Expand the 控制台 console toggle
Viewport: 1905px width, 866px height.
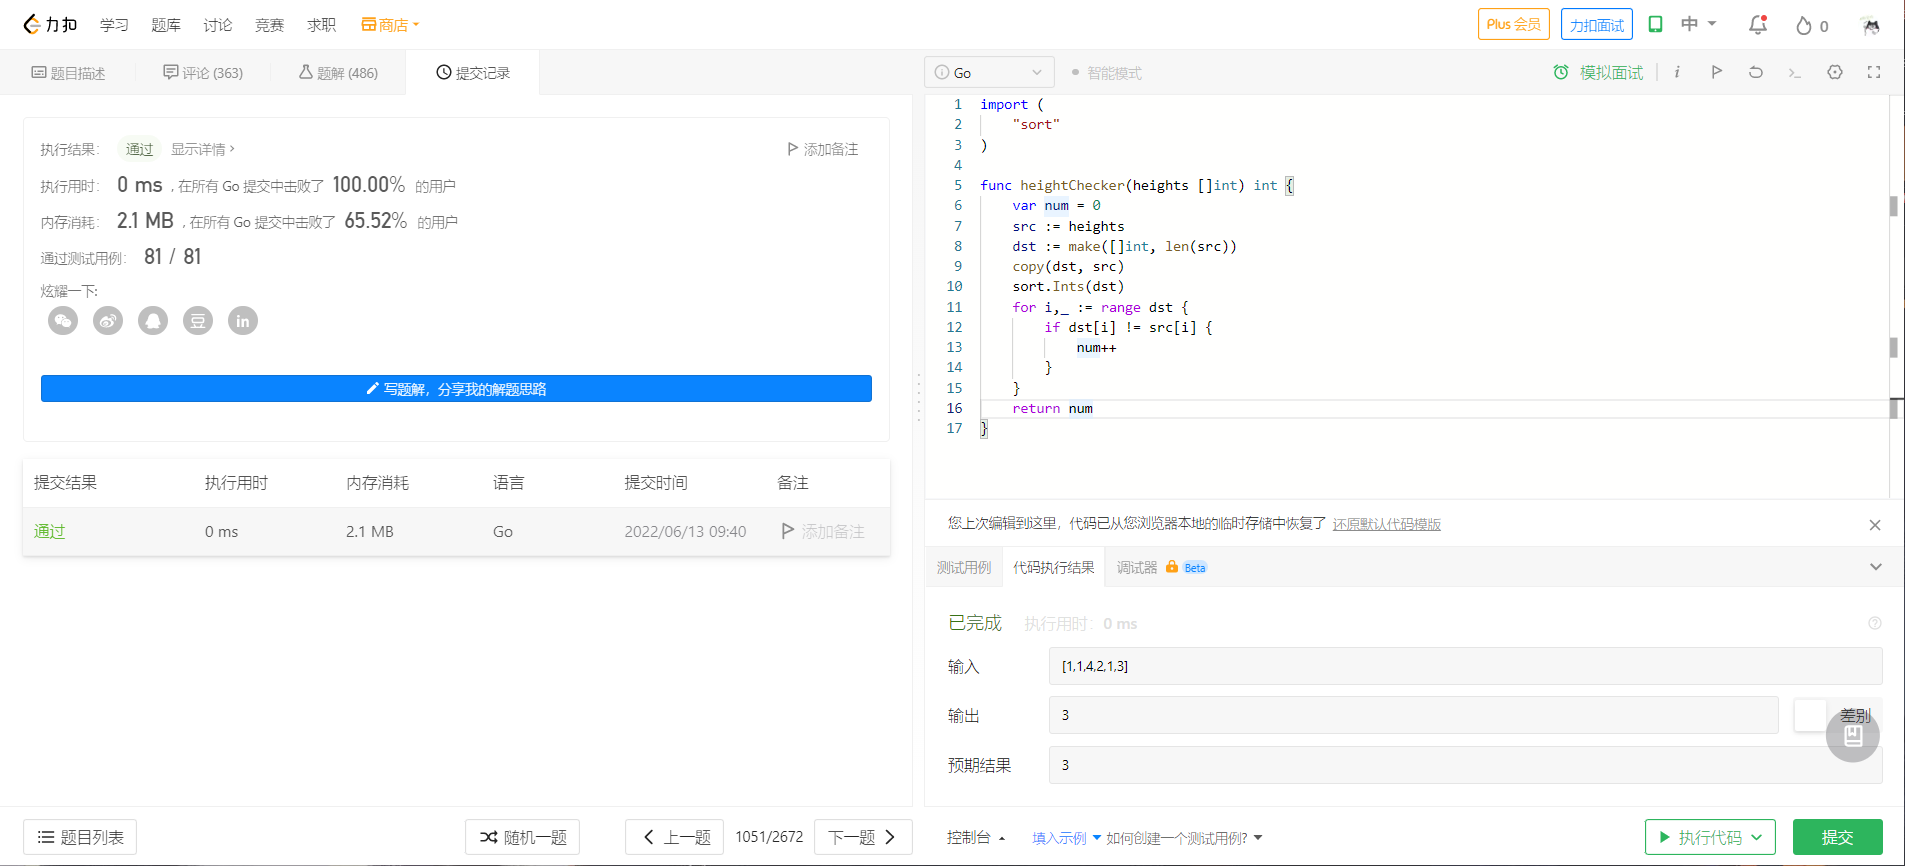pos(976,837)
